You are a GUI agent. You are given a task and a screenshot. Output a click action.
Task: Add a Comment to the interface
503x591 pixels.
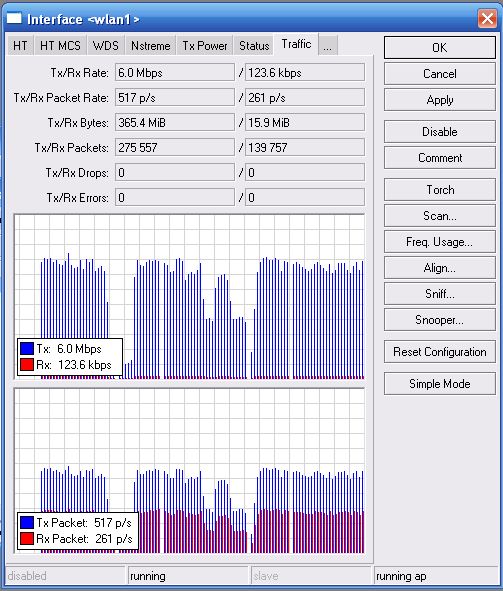tap(440, 158)
